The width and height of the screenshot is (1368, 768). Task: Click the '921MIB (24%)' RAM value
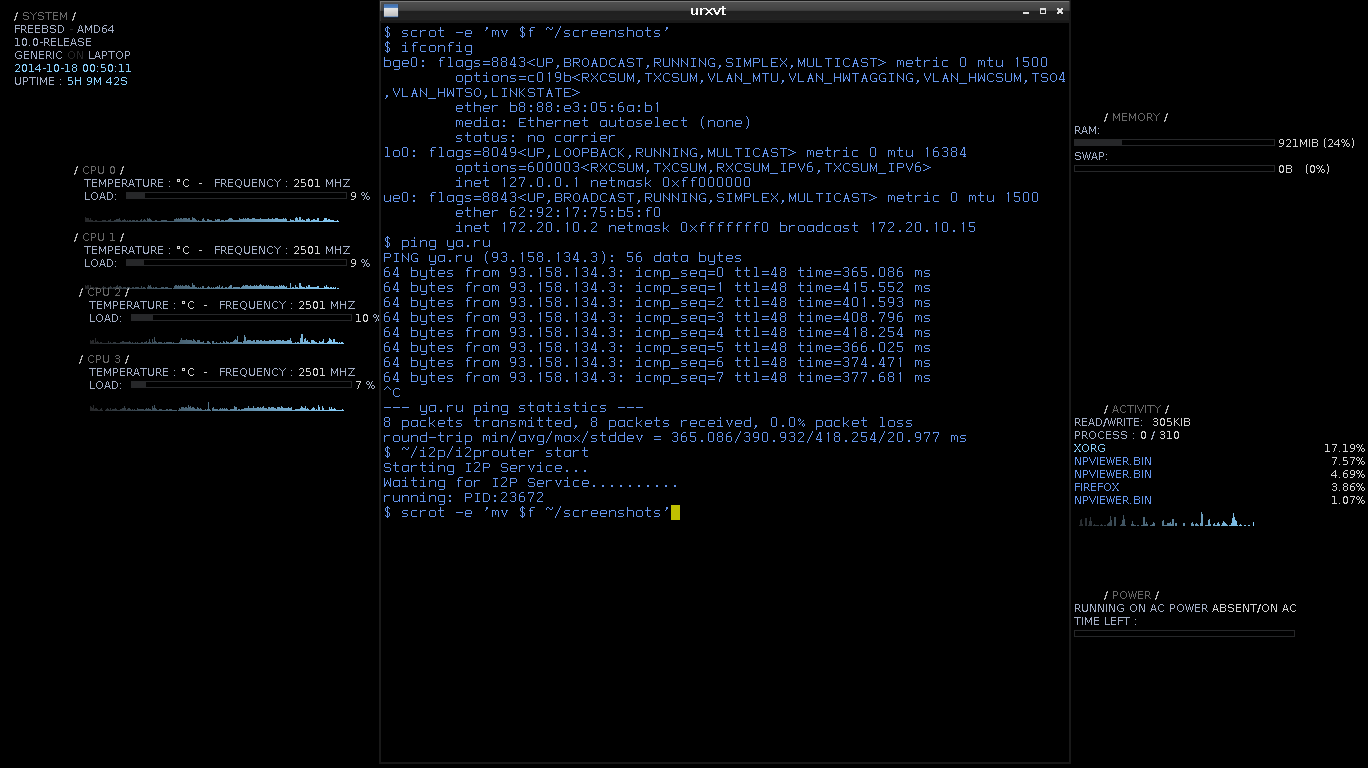click(x=1316, y=144)
